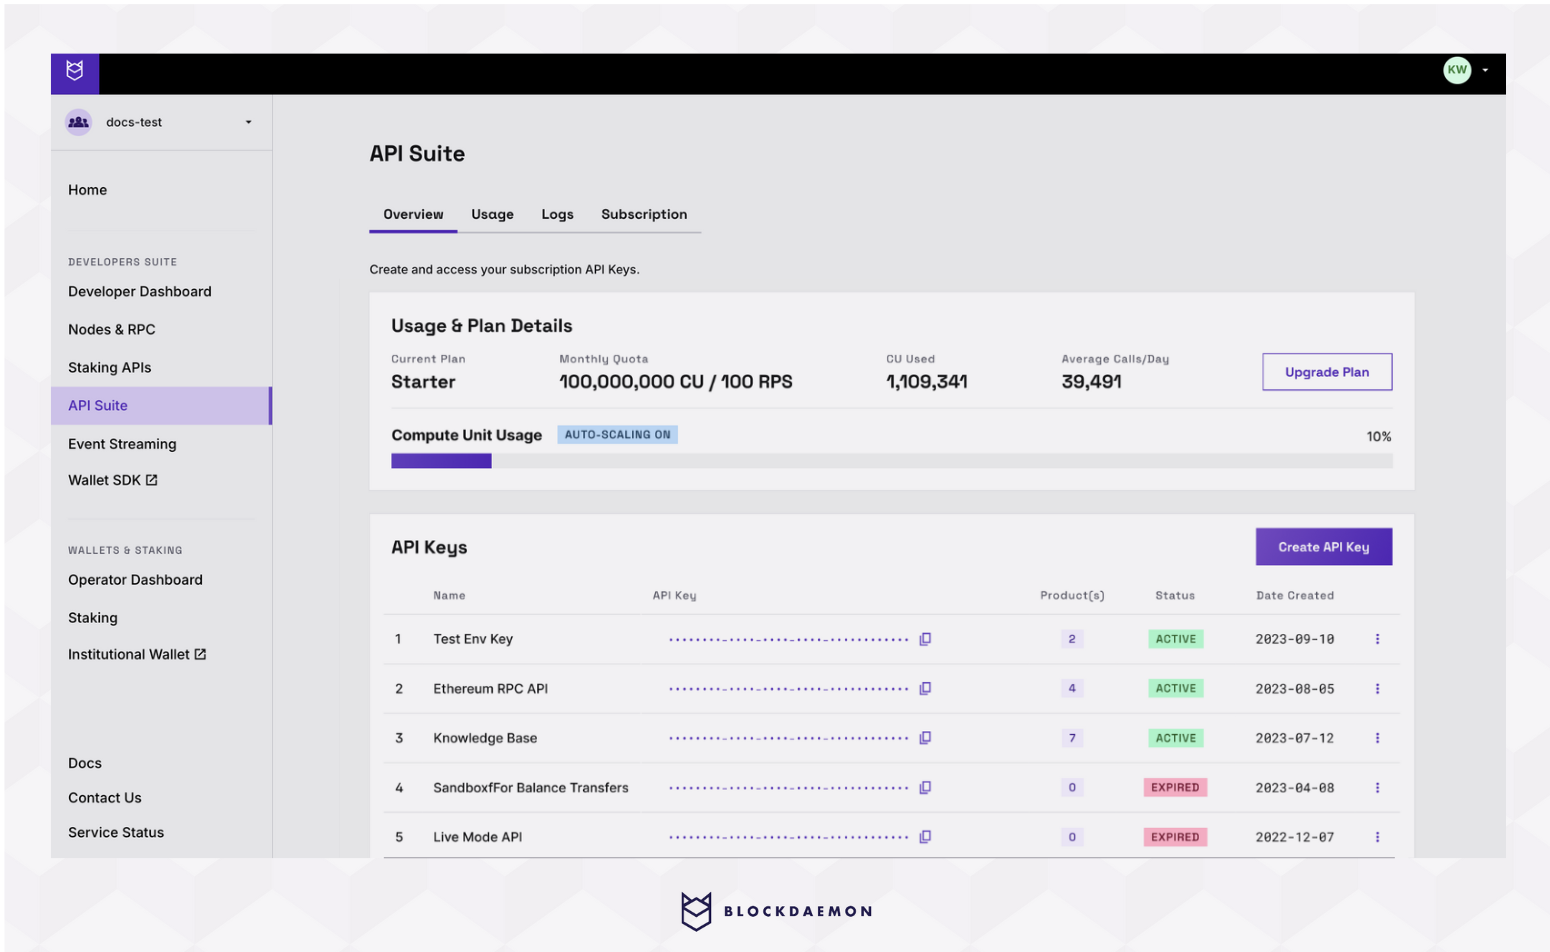Open Developer Dashboard from sidebar
The height and width of the screenshot is (952, 1550).
[x=140, y=292]
